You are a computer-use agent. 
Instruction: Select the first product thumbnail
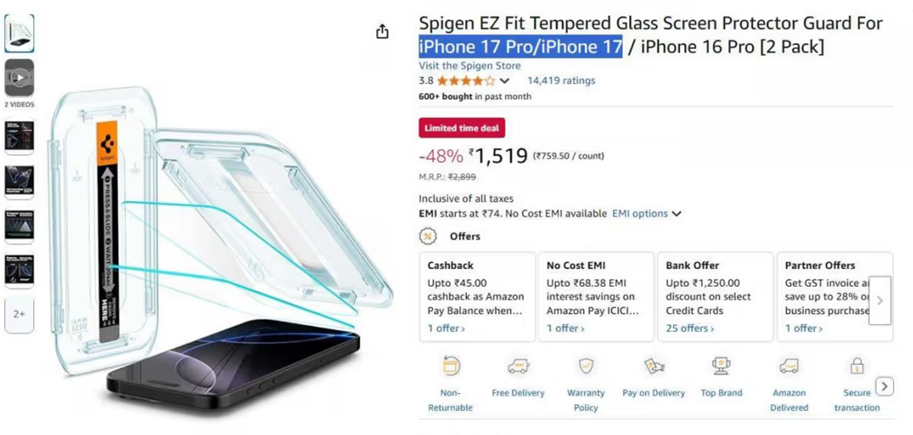coord(19,34)
